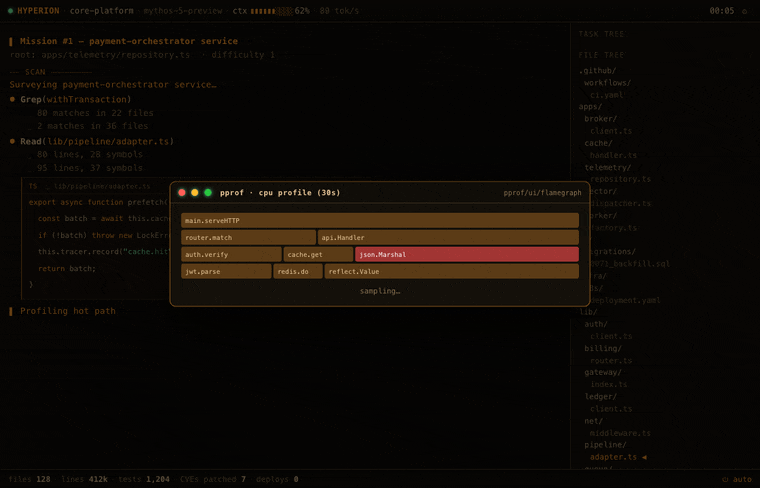Expand the ledger/ folder

(x=601, y=396)
